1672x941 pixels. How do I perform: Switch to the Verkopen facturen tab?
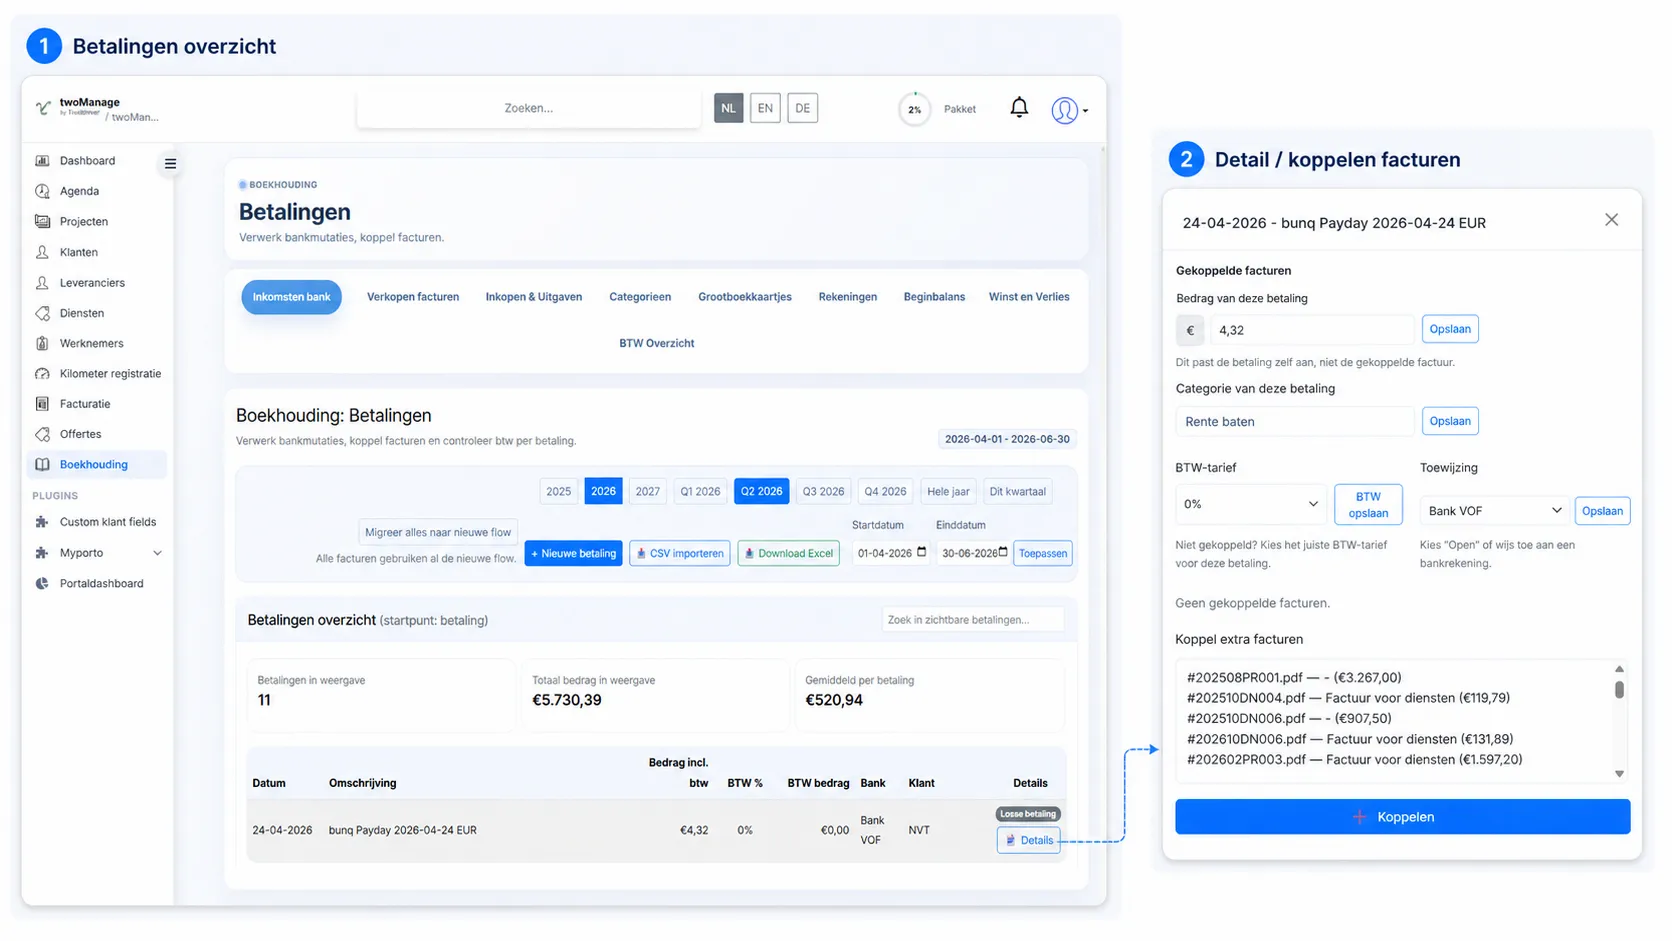pos(413,297)
